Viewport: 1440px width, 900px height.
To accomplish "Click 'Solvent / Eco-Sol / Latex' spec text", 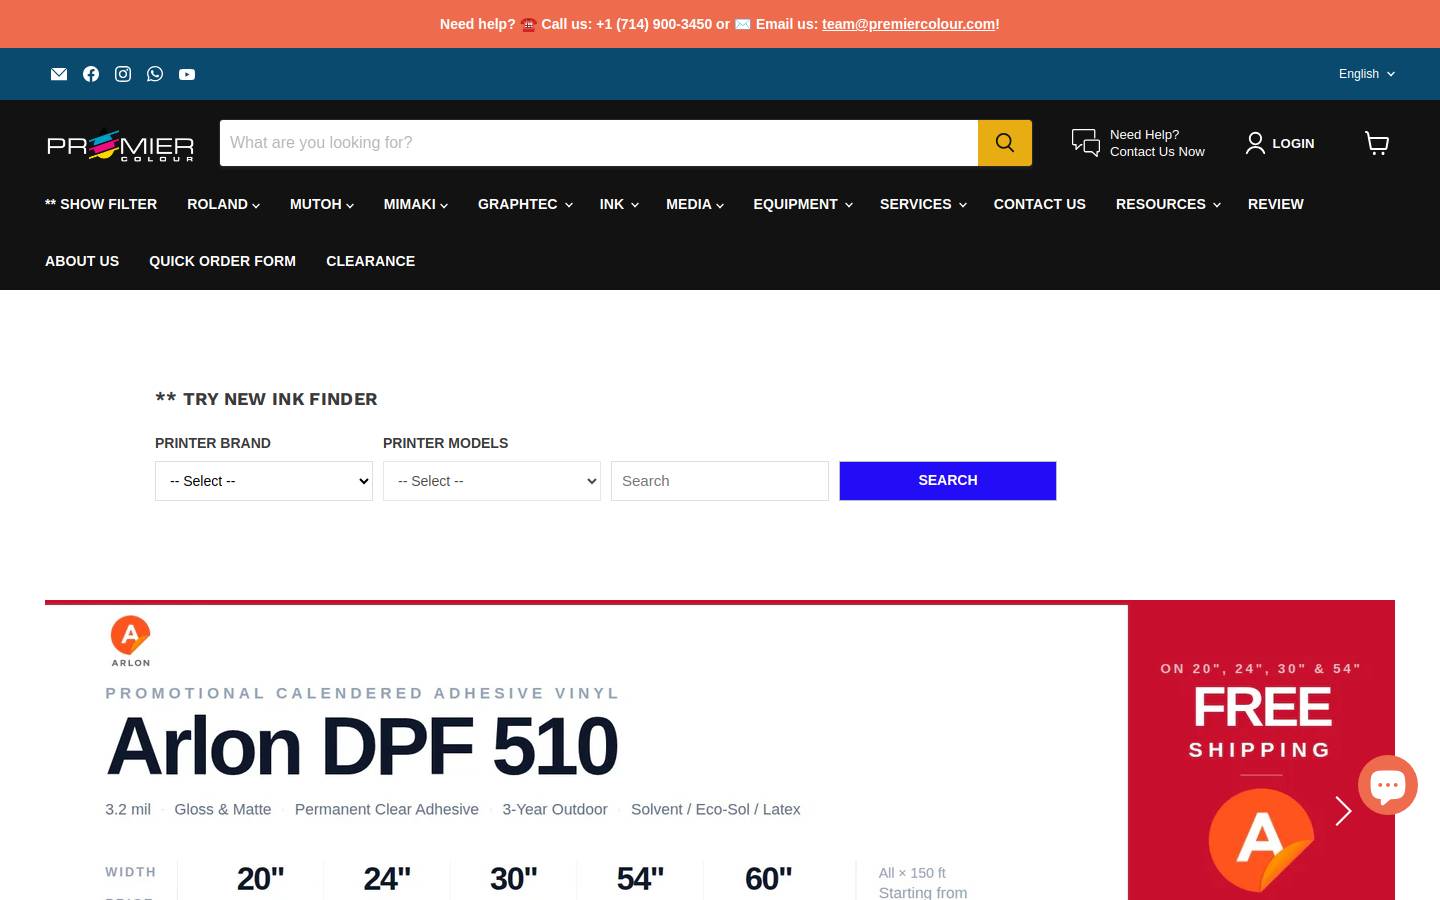I will click(716, 810).
